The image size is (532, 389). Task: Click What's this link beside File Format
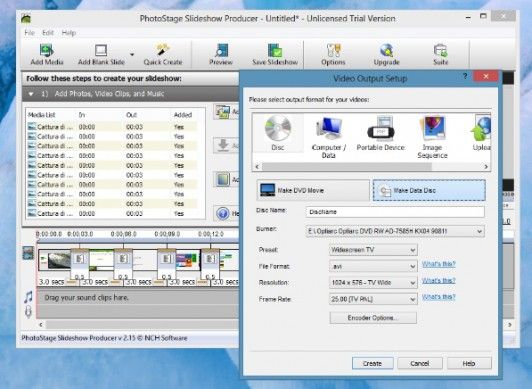(x=438, y=264)
